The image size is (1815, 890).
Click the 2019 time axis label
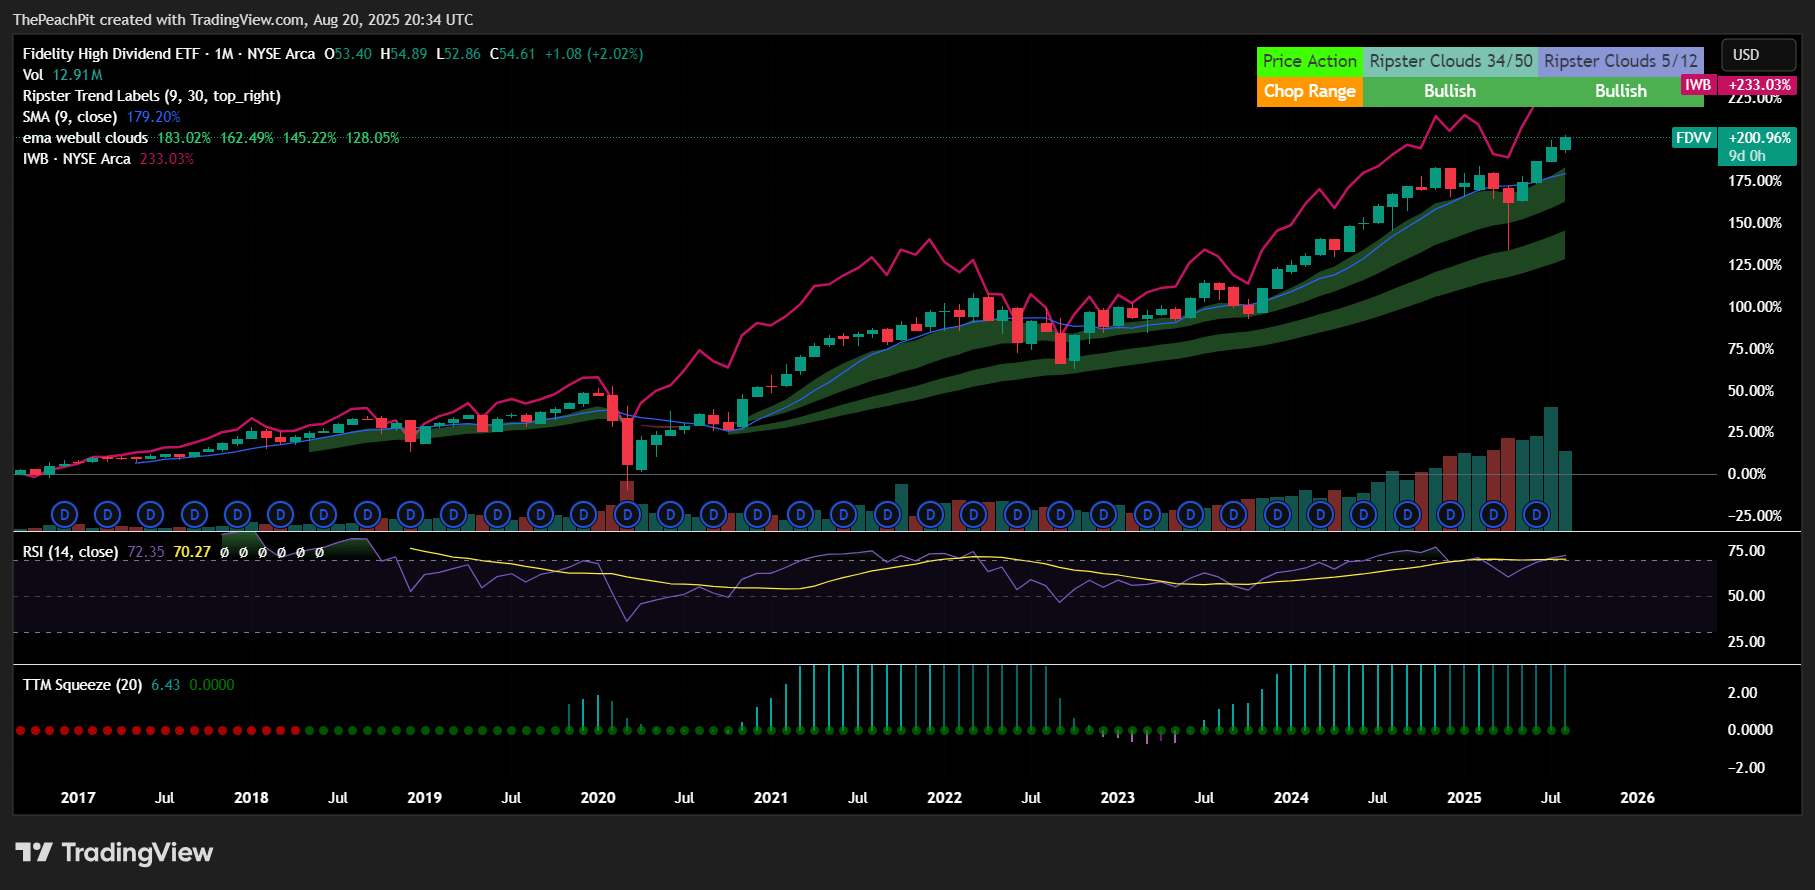(425, 798)
